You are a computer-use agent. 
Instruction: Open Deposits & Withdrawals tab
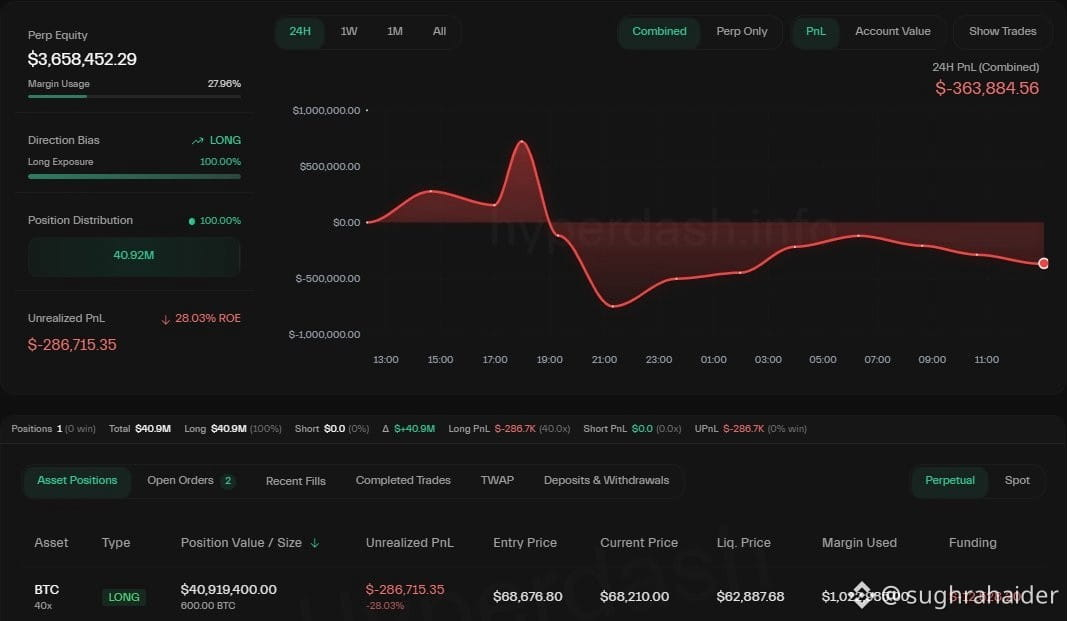[606, 480]
